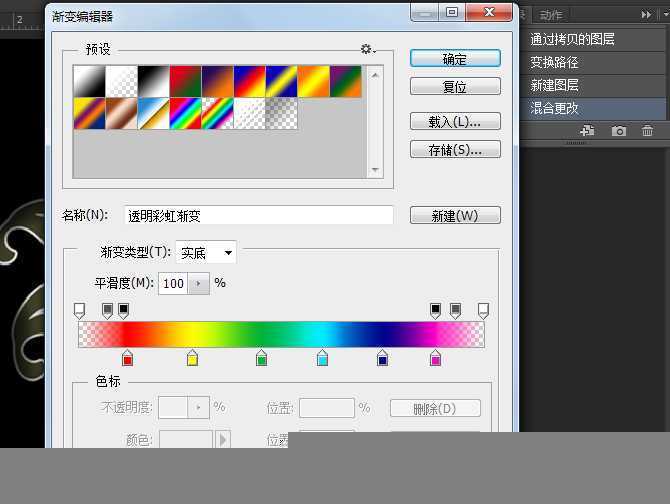Select the red-to-green gradient preset
Viewport: 670px width, 504px height.
coord(185,81)
